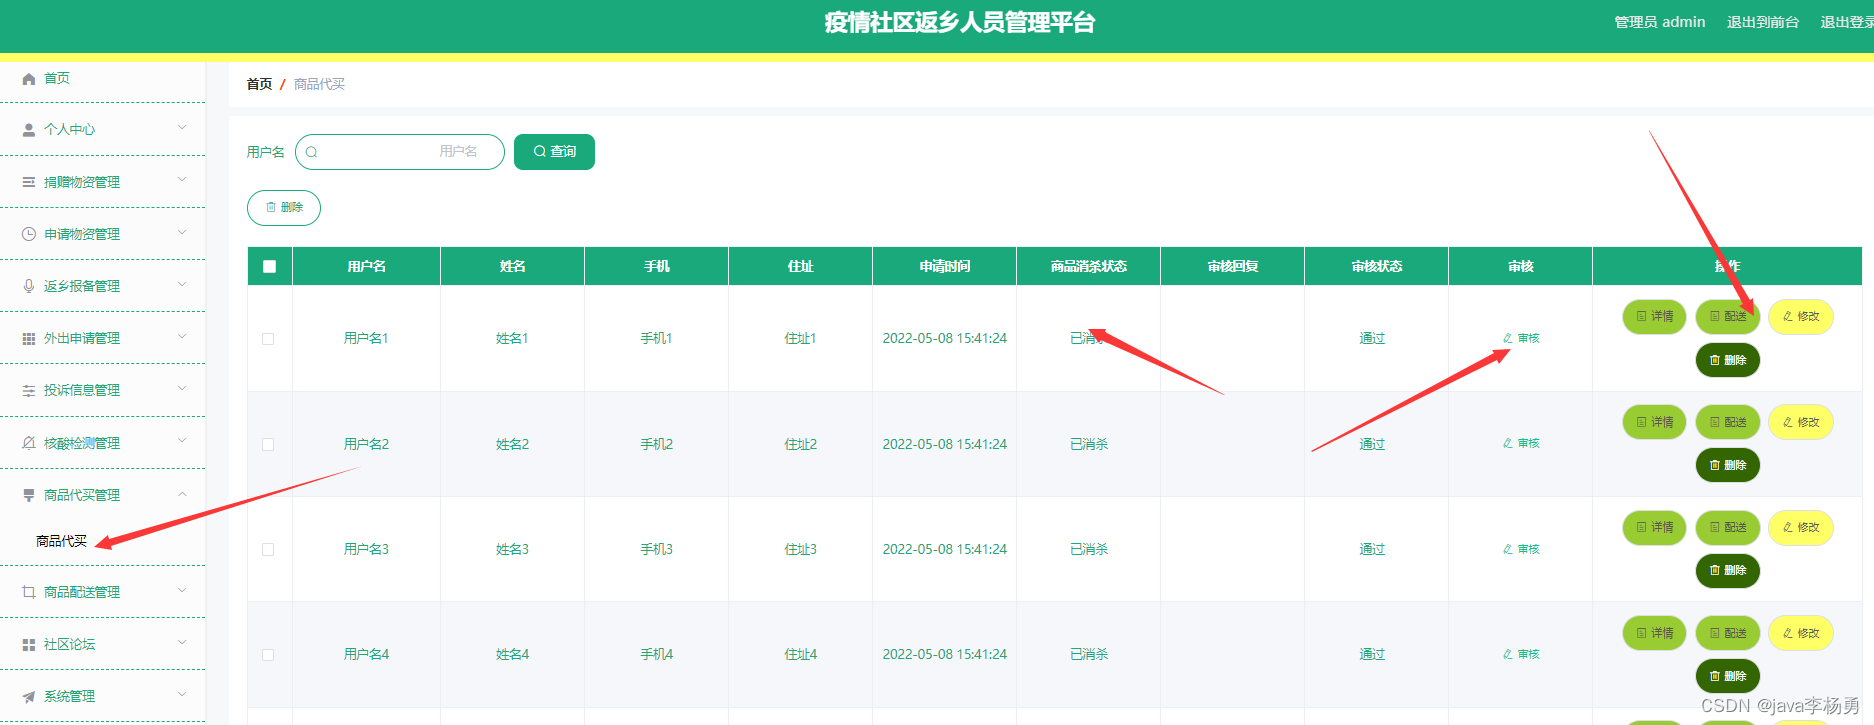Click 详情 button in 用户名3 row

click(x=1654, y=527)
